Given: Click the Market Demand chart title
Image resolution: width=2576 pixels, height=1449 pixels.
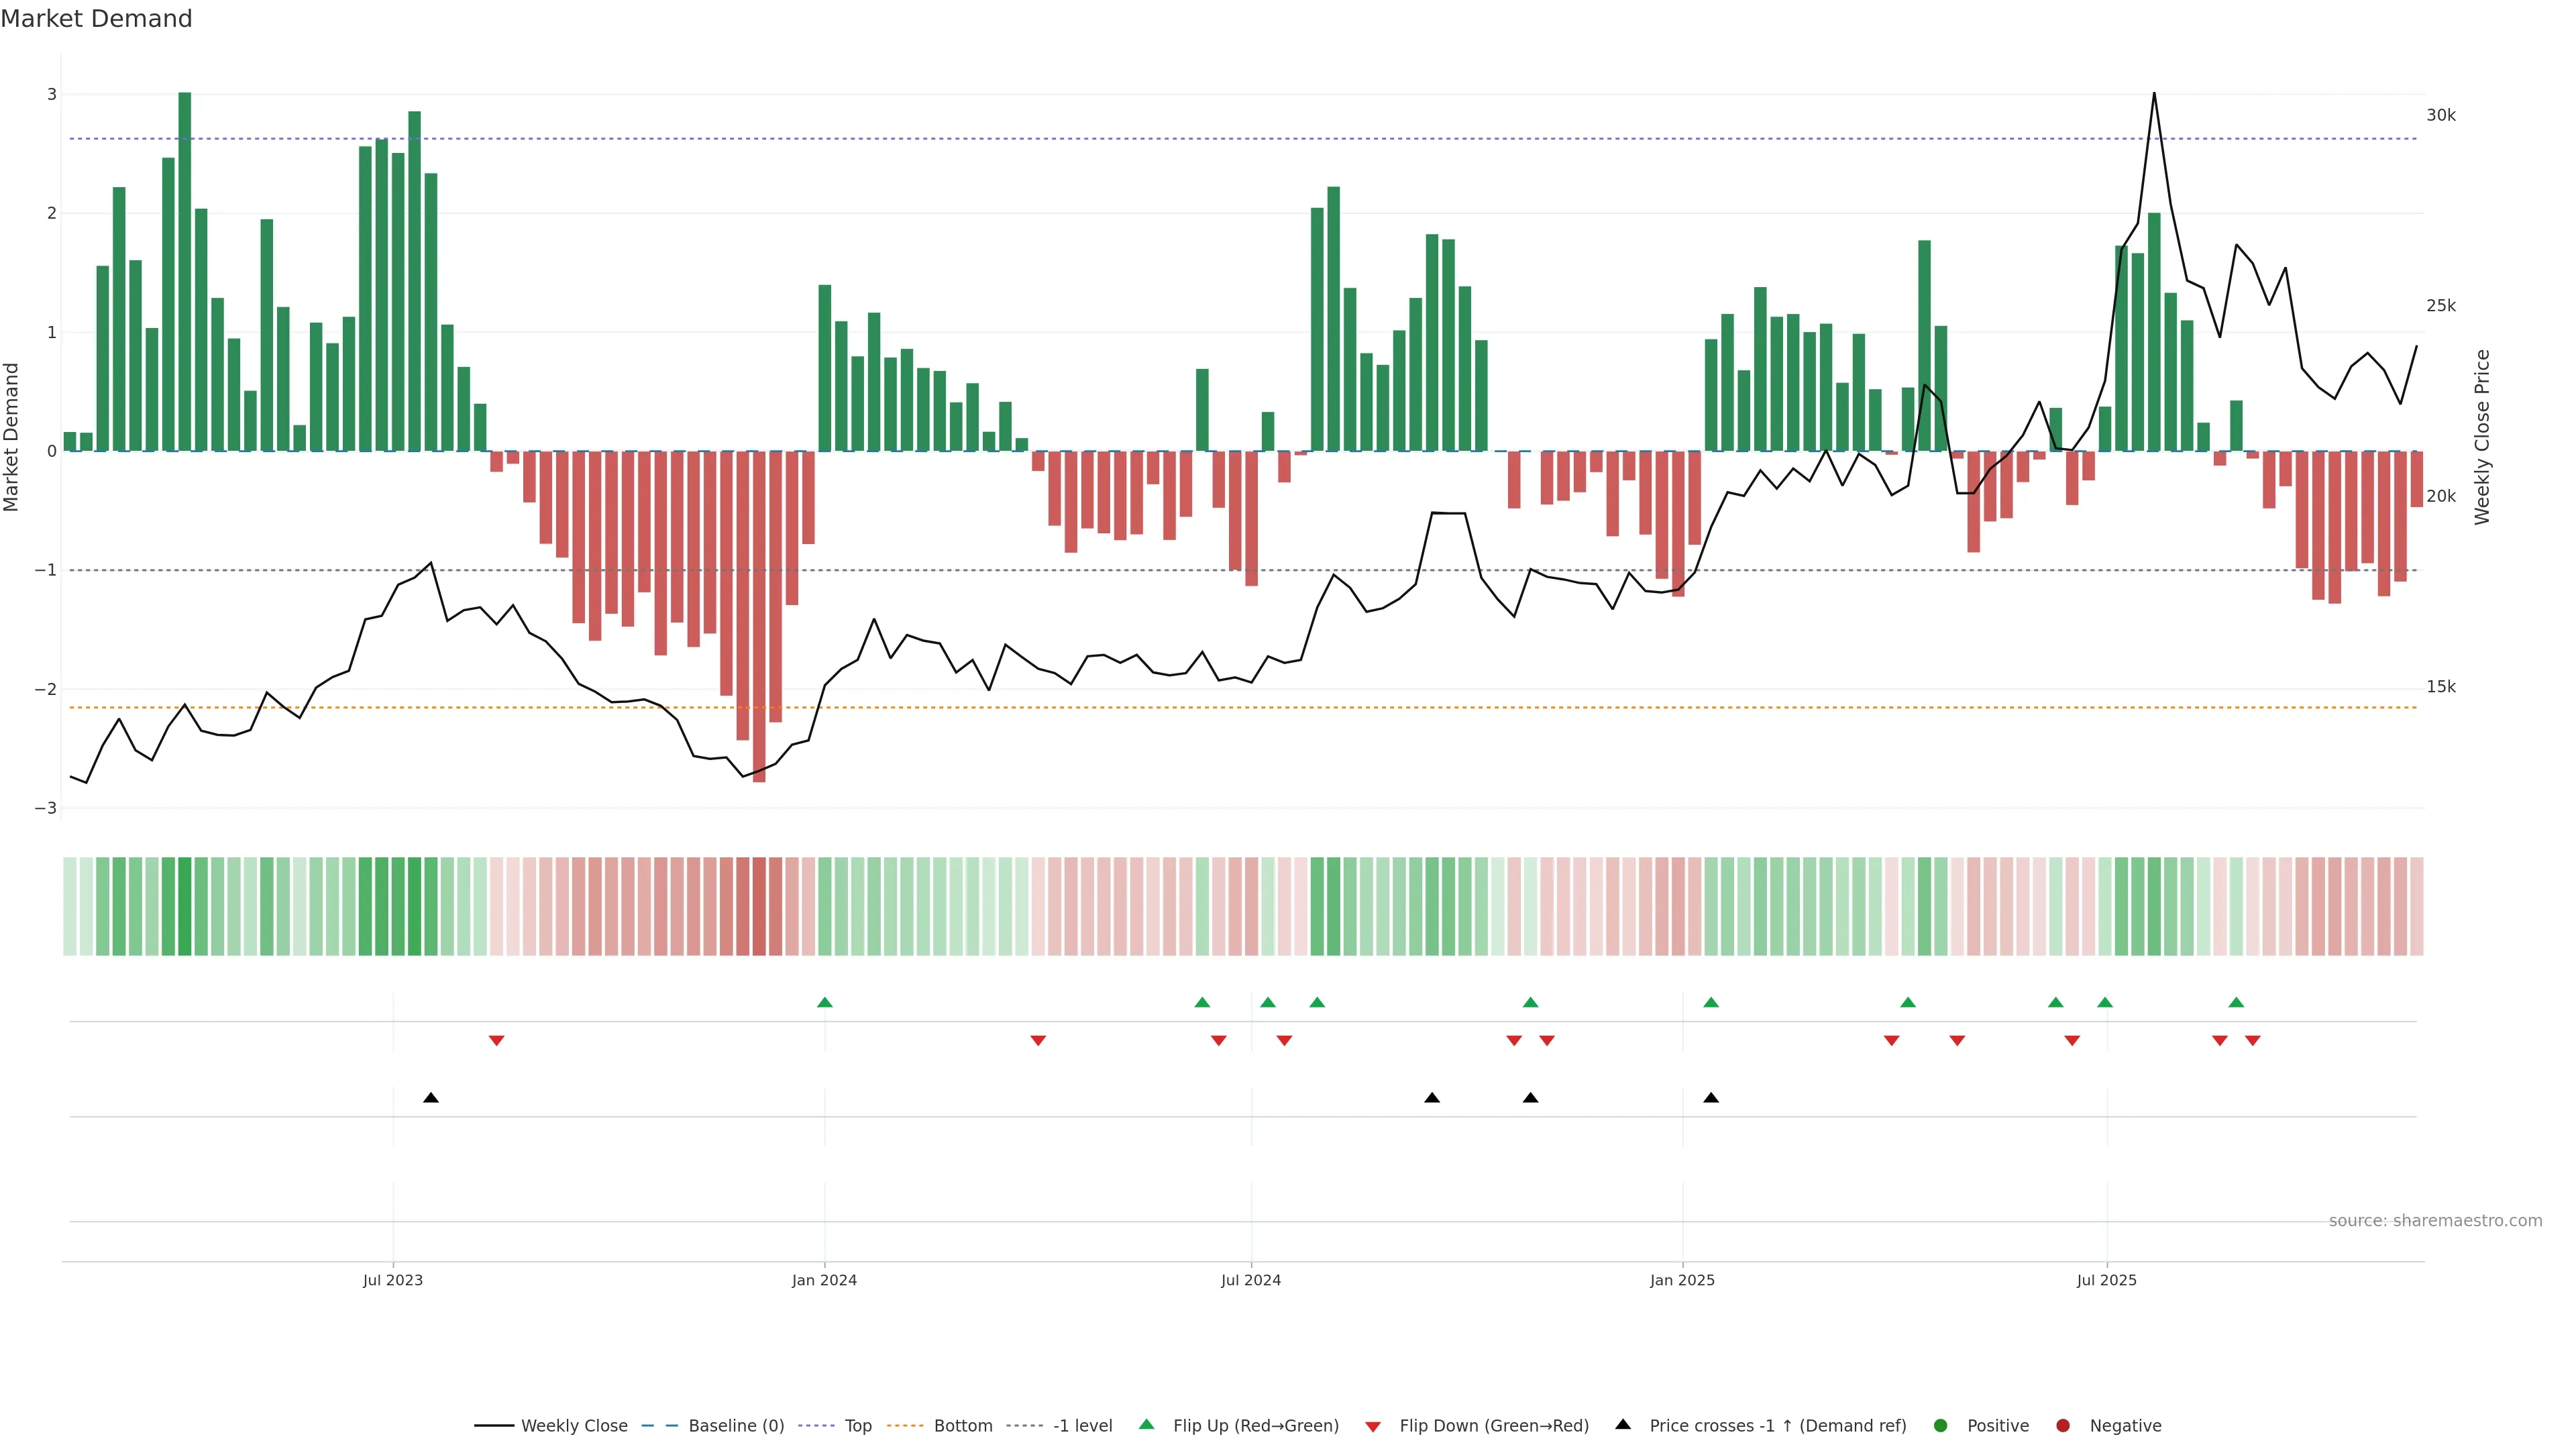Looking at the screenshot, I should (x=96, y=19).
